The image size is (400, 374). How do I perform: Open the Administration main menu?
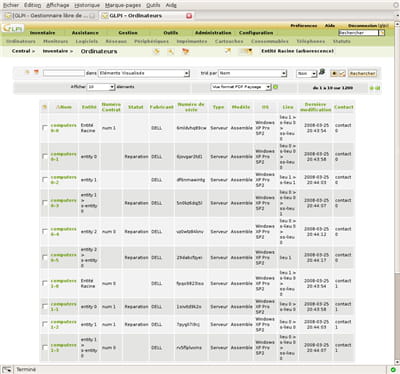213,33
